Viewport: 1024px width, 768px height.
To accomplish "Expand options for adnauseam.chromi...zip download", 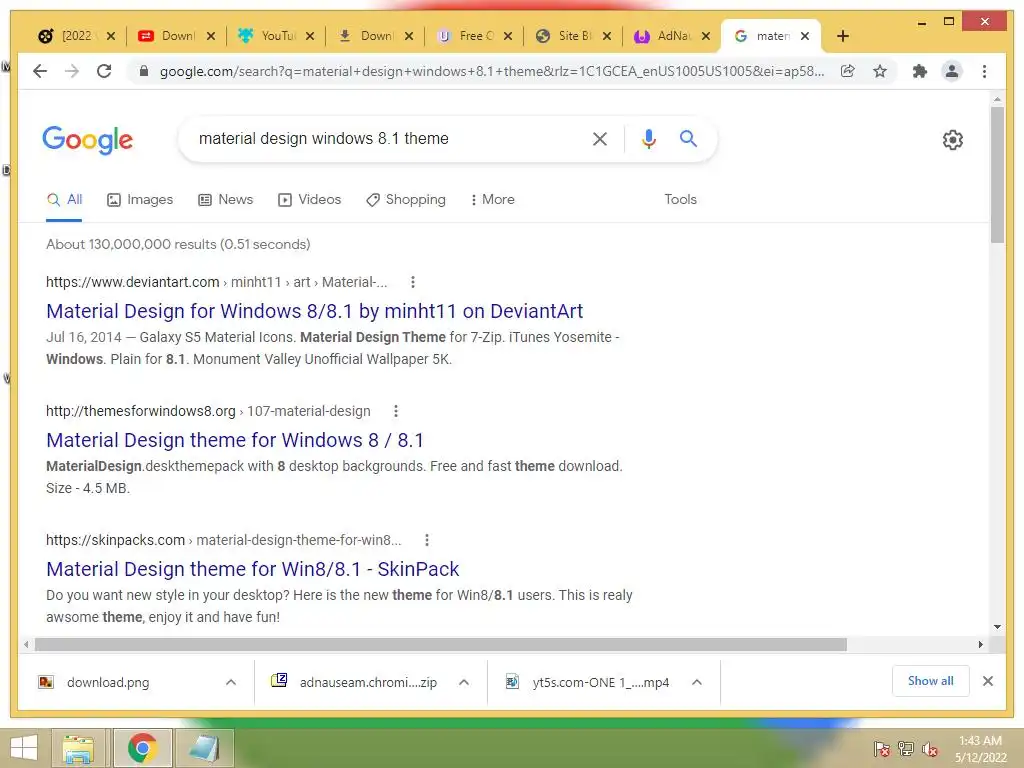I will pyautogui.click(x=464, y=682).
